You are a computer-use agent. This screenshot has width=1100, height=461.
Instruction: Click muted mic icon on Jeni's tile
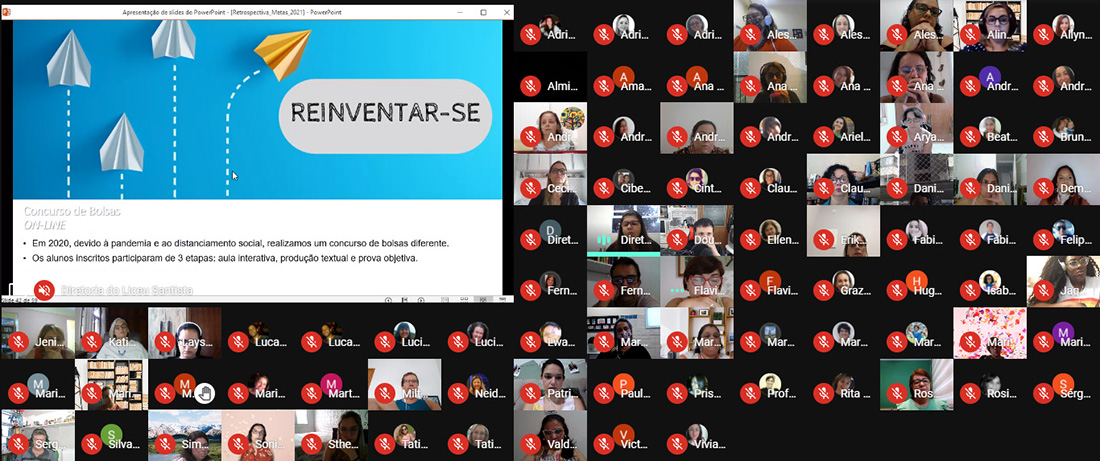[17, 342]
